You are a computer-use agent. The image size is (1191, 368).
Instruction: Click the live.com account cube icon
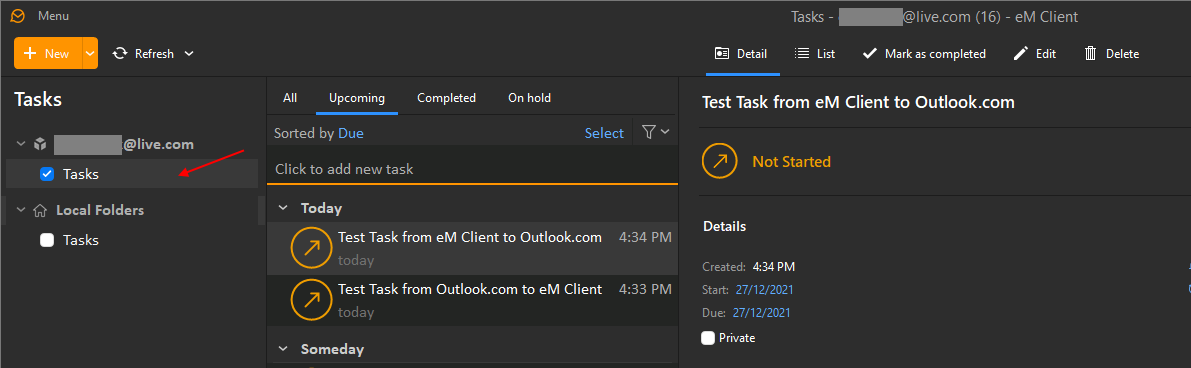(x=41, y=144)
